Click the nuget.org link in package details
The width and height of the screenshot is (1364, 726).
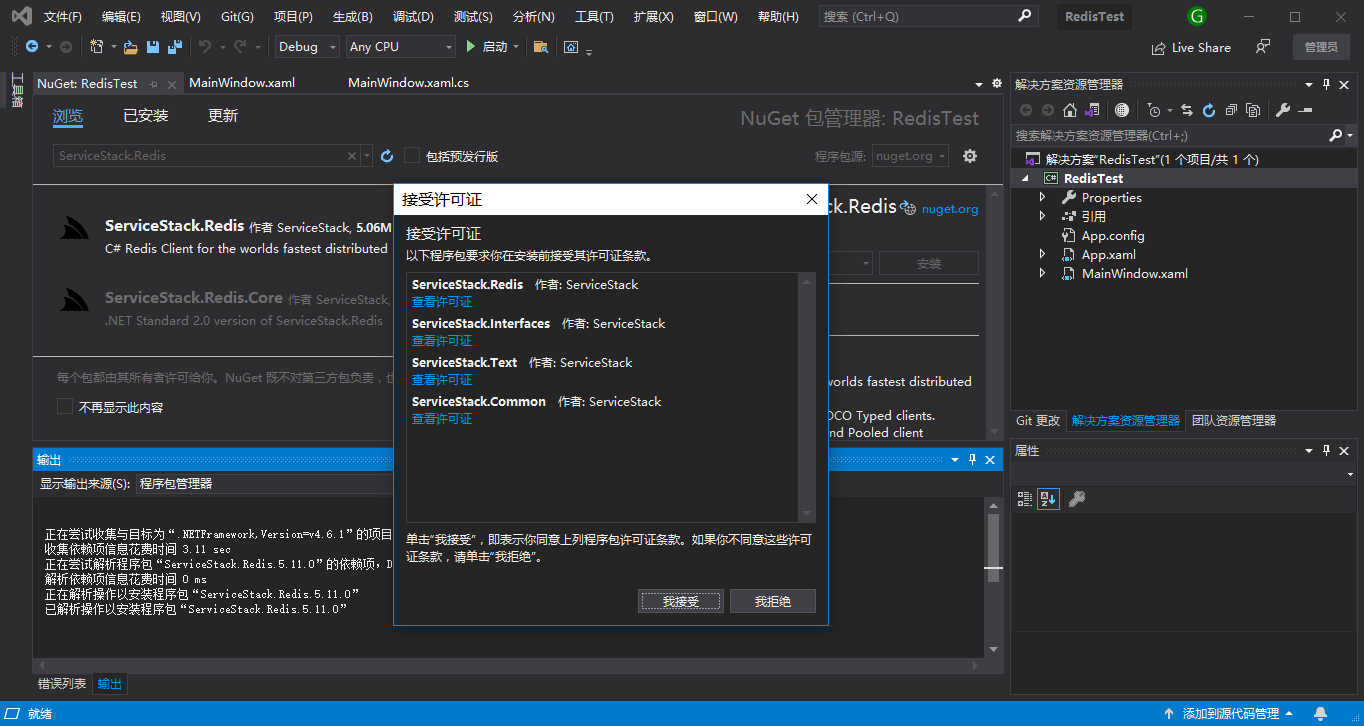tap(949, 209)
